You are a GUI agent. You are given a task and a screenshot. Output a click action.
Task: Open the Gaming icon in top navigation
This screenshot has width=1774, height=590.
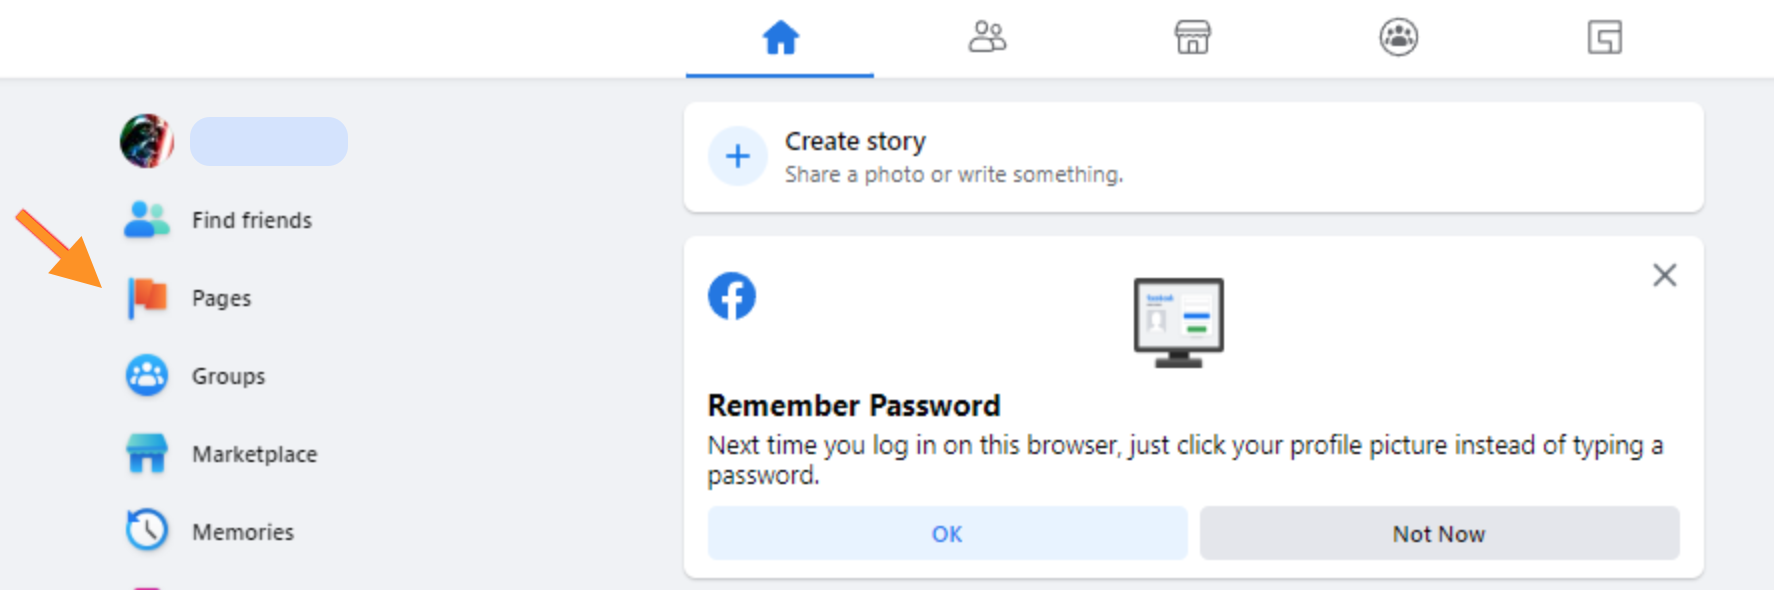tap(1604, 37)
